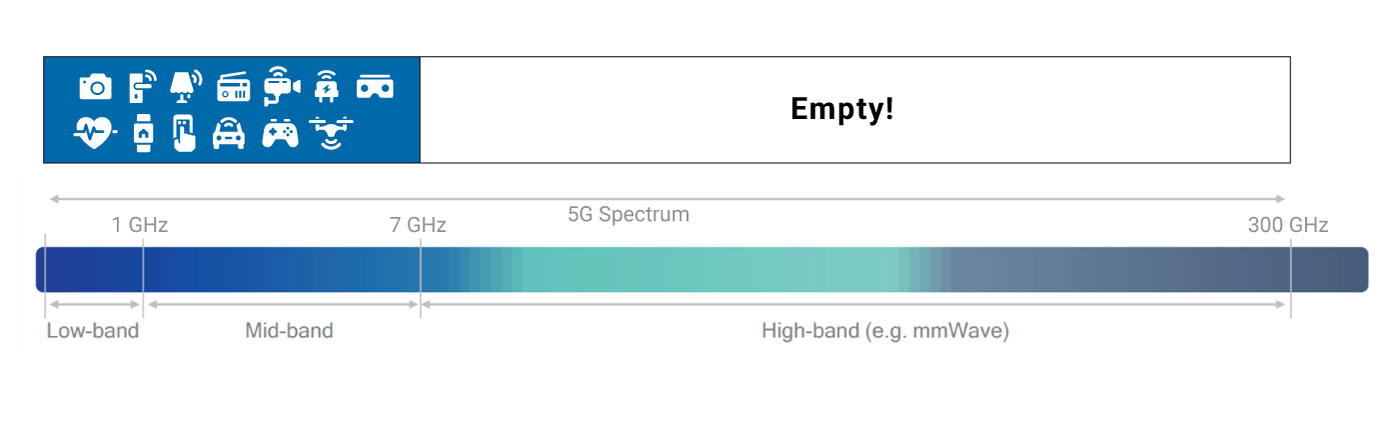
Task: Click the 7 GHz marker label
Action: pos(418,225)
